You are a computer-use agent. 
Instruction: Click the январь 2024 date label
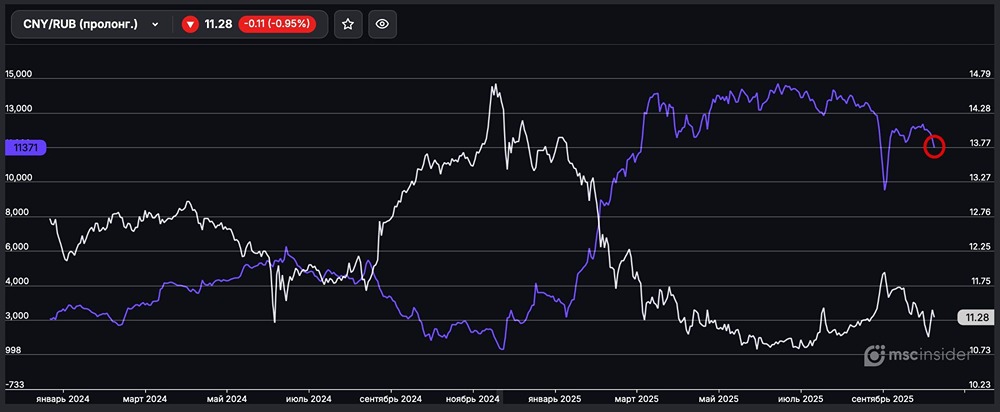pos(62,398)
